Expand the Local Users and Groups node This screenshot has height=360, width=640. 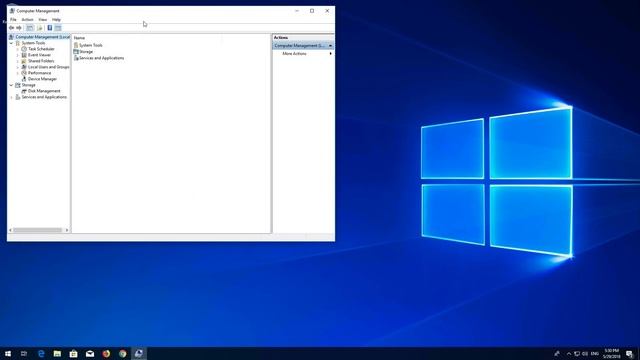click(18, 67)
